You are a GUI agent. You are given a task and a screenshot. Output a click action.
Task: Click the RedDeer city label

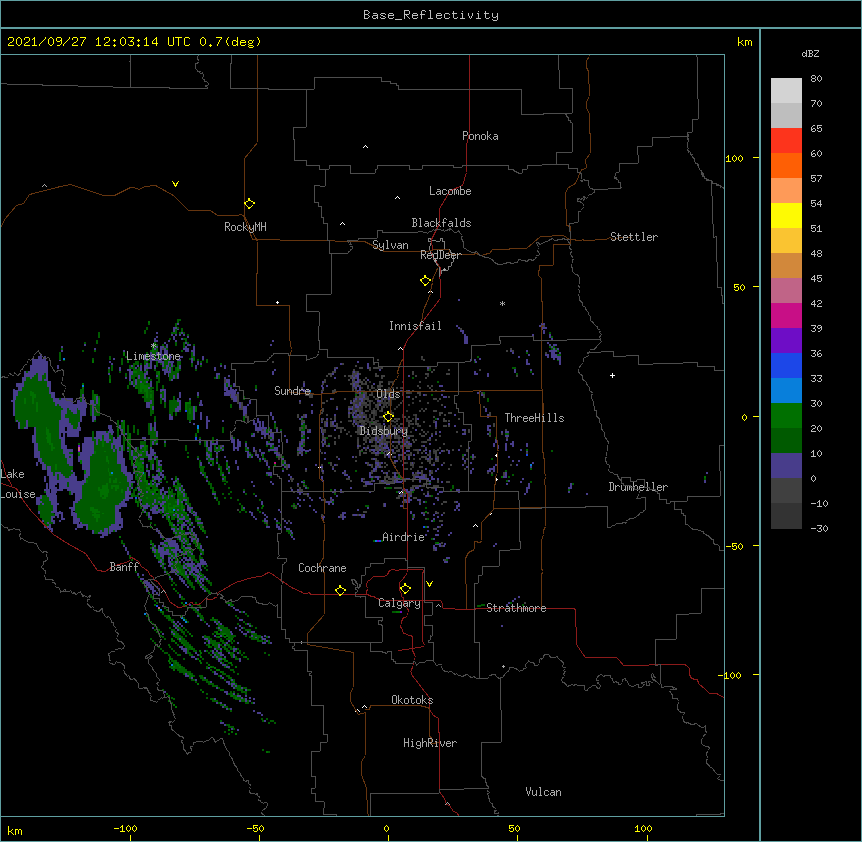[440, 255]
